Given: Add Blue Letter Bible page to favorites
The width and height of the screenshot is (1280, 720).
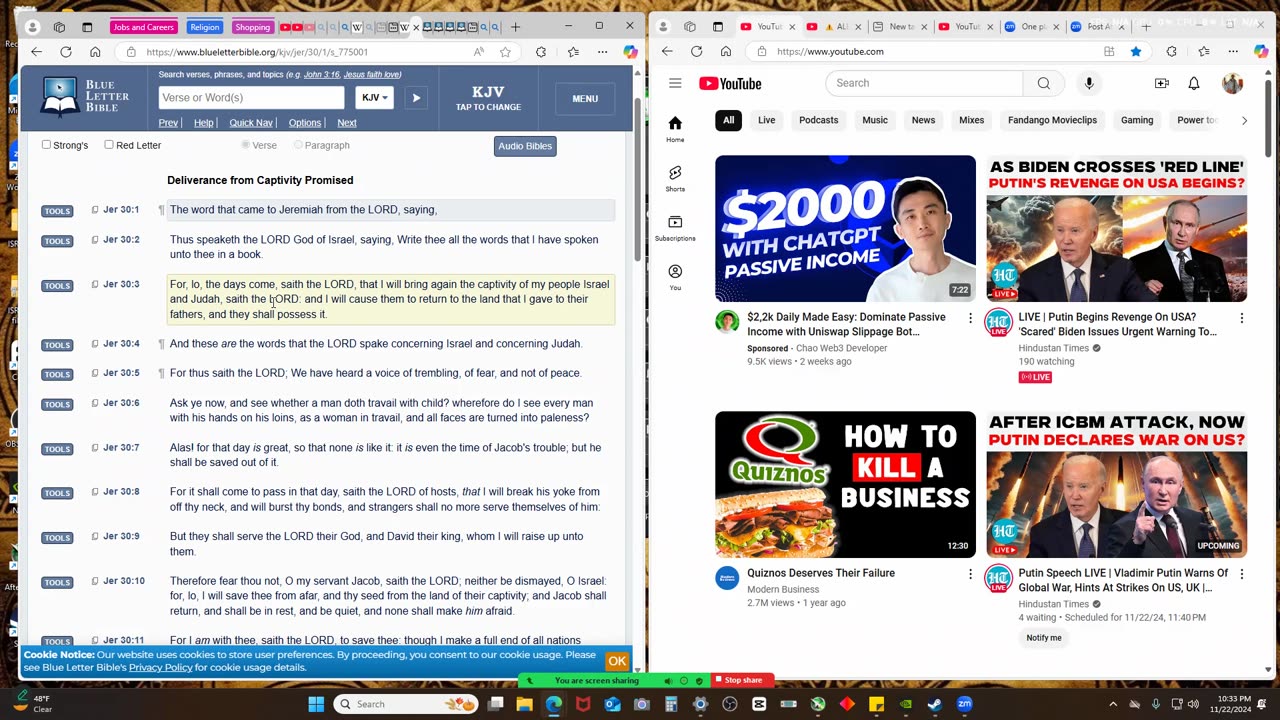Looking at the screenshot, I should 506,52.
